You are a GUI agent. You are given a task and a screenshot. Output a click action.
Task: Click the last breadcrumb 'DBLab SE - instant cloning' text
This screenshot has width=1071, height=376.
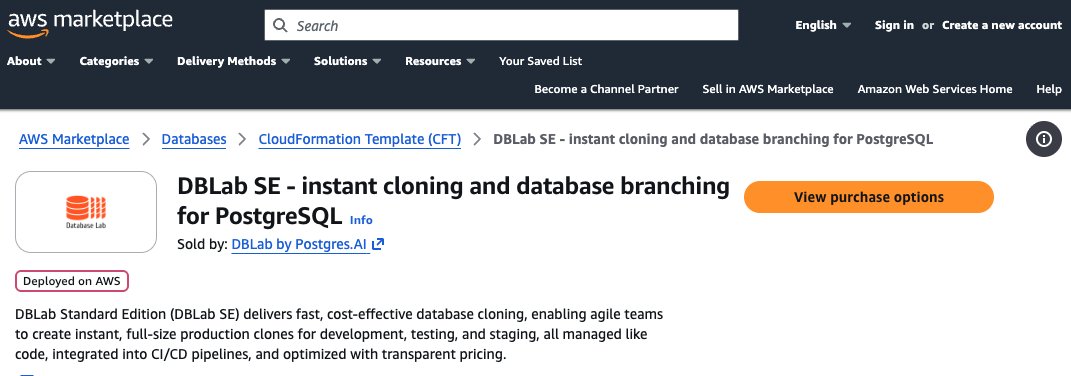713,139
